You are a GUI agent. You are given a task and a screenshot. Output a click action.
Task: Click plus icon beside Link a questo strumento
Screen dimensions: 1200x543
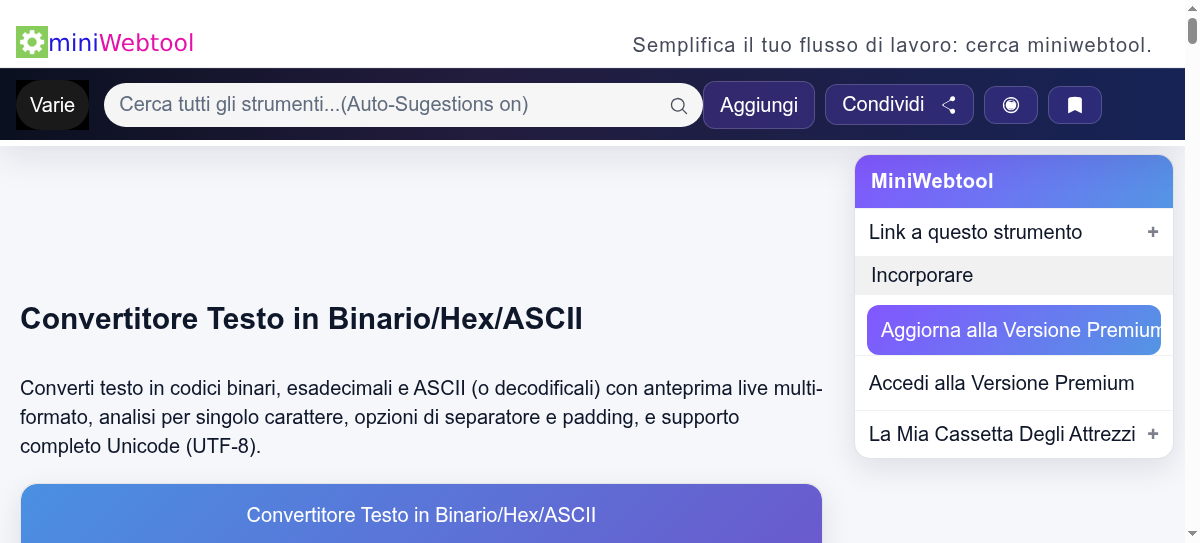(x=1153, y=232)
